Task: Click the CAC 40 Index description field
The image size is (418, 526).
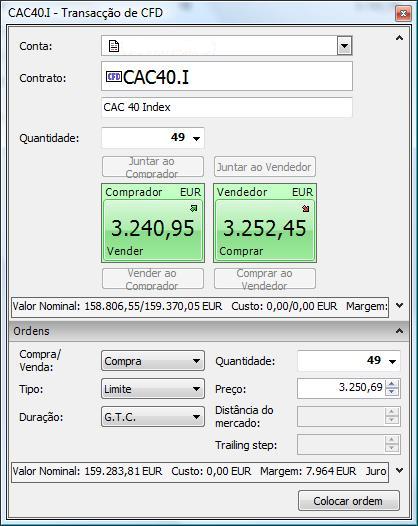Action: 227,107
